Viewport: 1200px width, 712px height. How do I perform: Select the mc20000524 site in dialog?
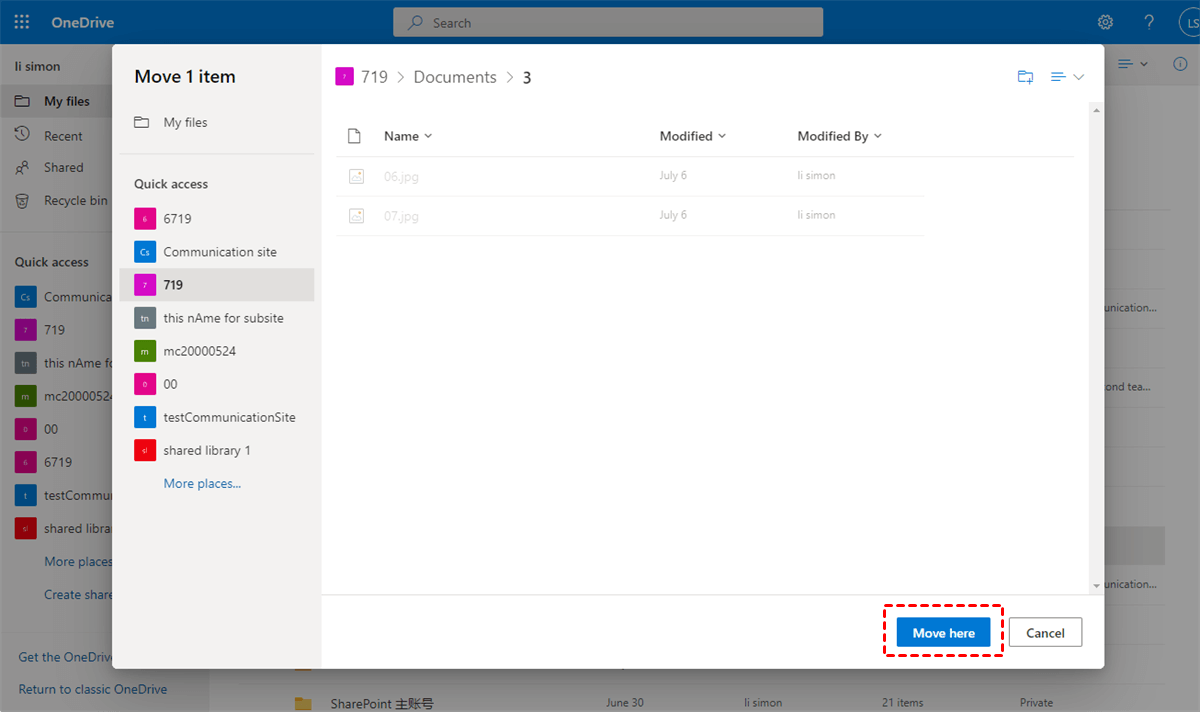click(199, 351)
